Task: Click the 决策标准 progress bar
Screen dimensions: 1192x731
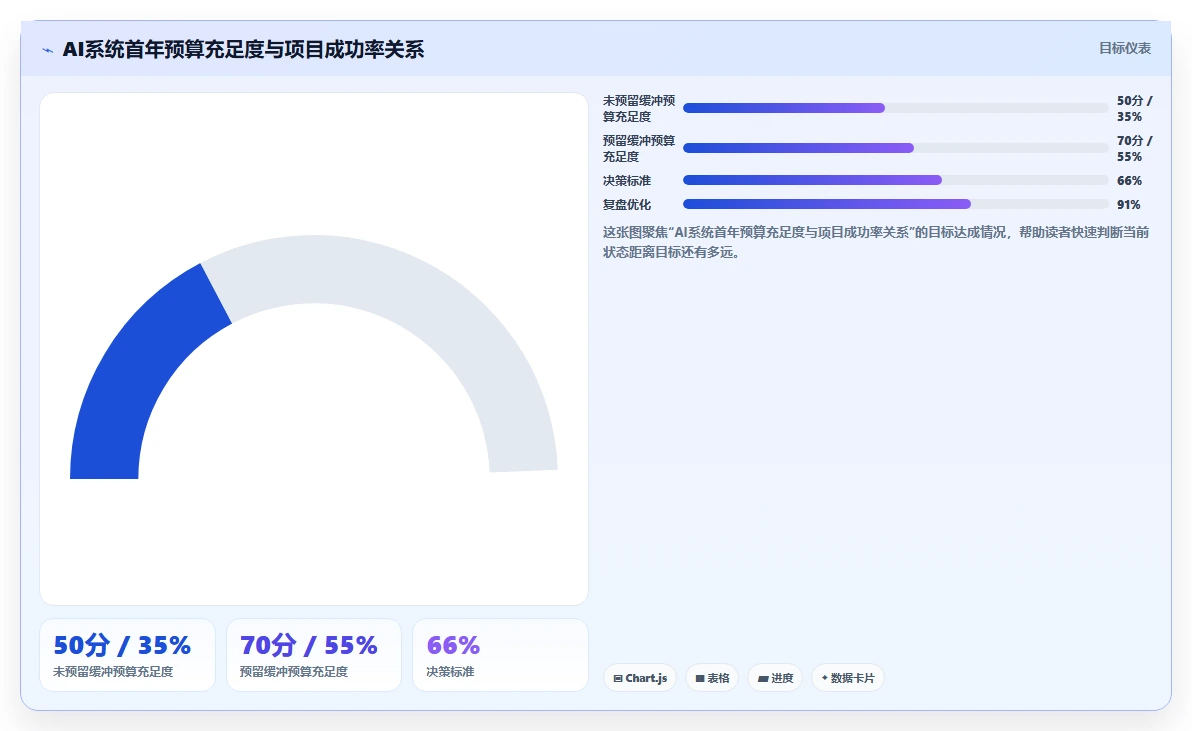Action: 896,180
